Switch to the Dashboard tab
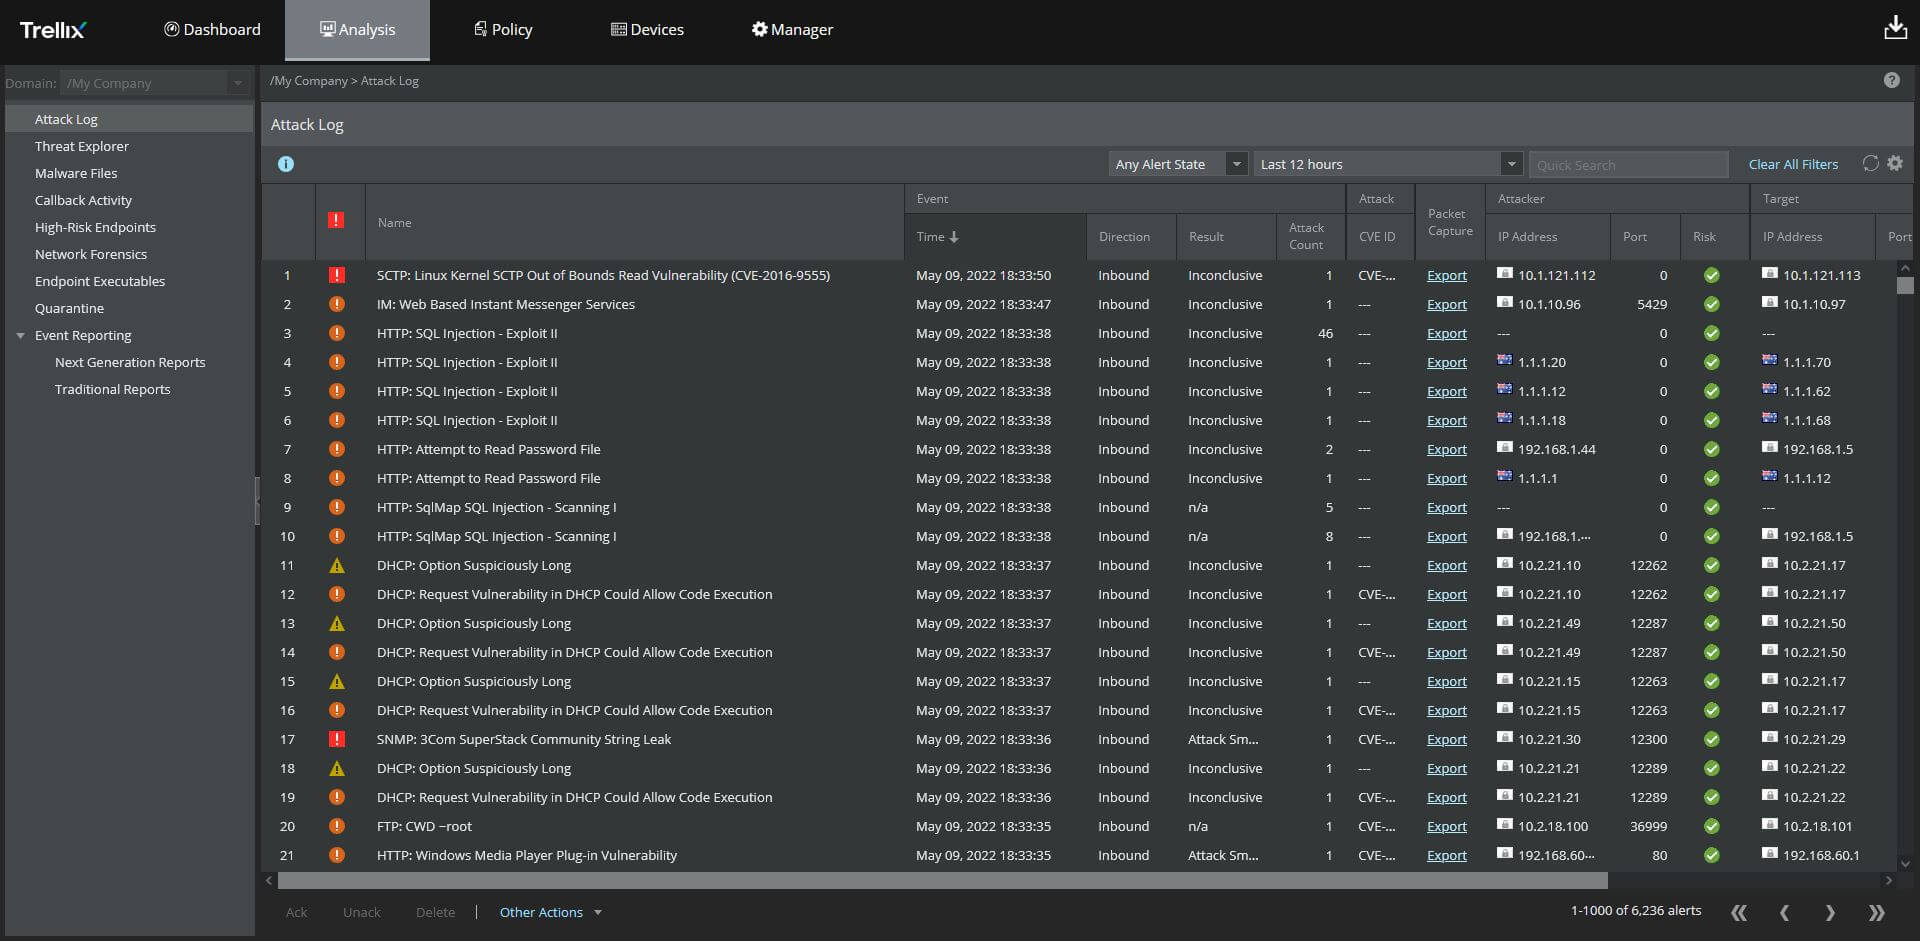 point(212,29)
